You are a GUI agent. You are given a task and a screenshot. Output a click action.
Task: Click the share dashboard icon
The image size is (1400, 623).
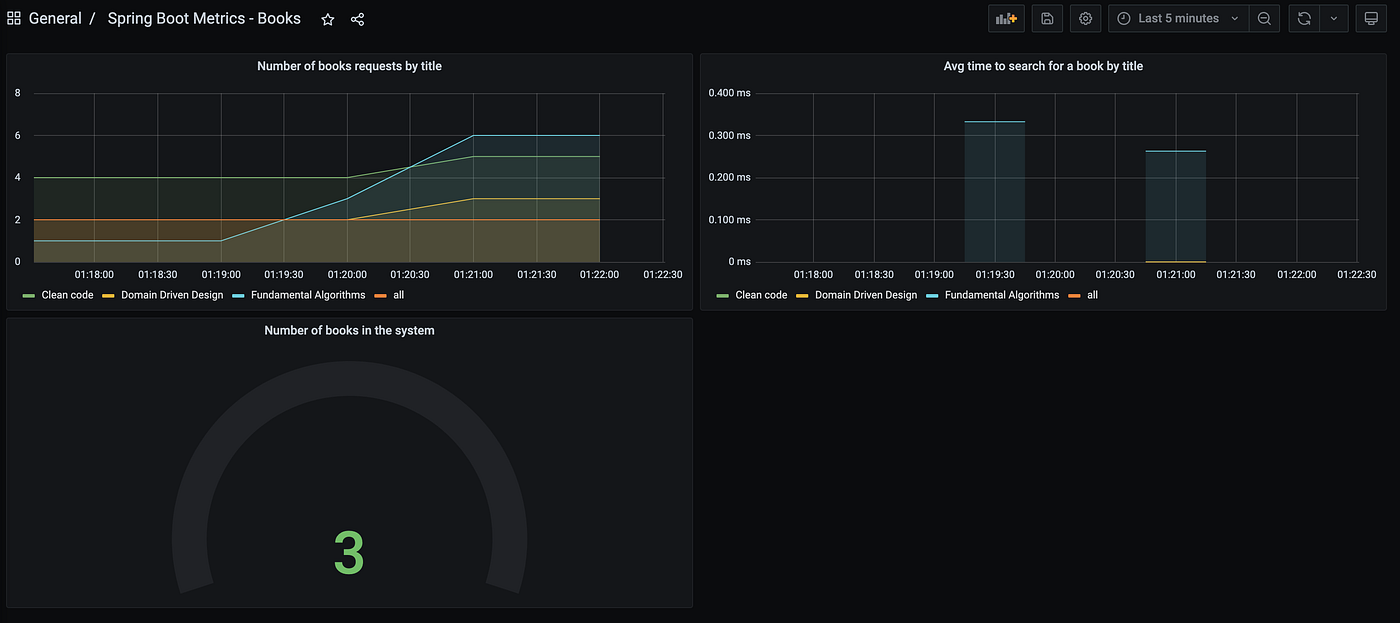pyautogui.click(x=358, y=19)
